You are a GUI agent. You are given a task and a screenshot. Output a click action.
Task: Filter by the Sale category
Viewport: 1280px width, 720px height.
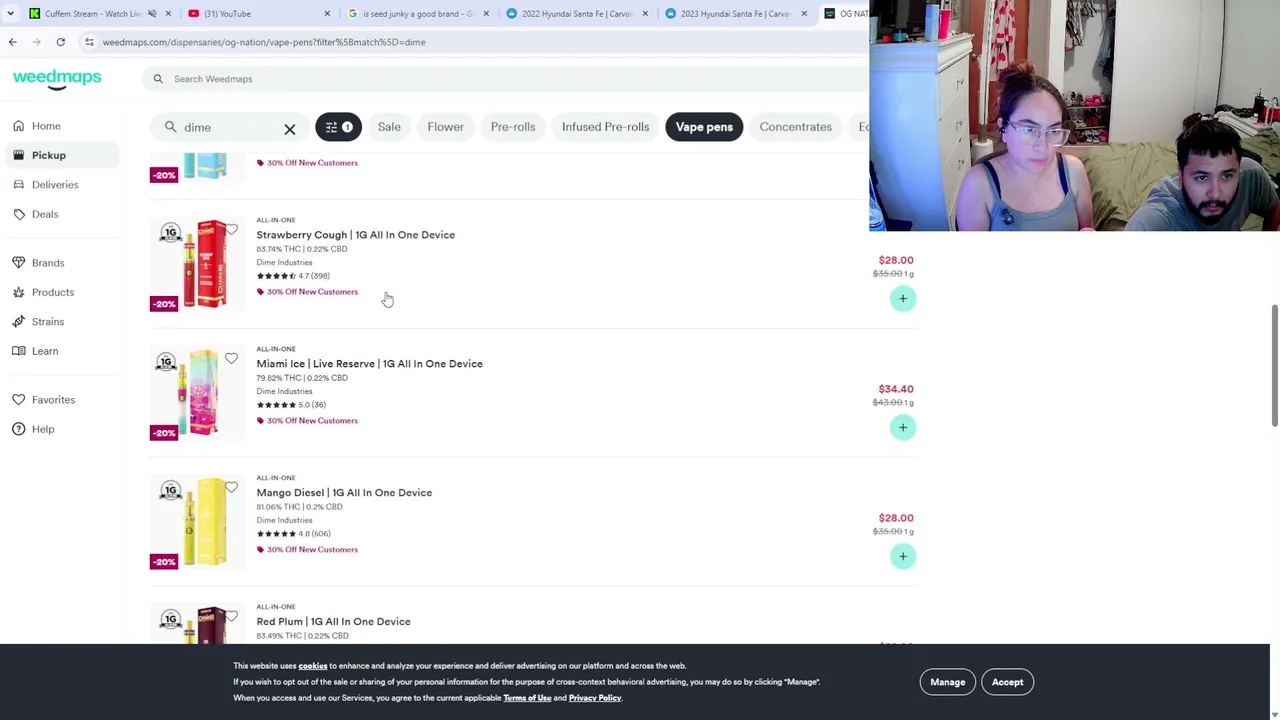[389, 127]
